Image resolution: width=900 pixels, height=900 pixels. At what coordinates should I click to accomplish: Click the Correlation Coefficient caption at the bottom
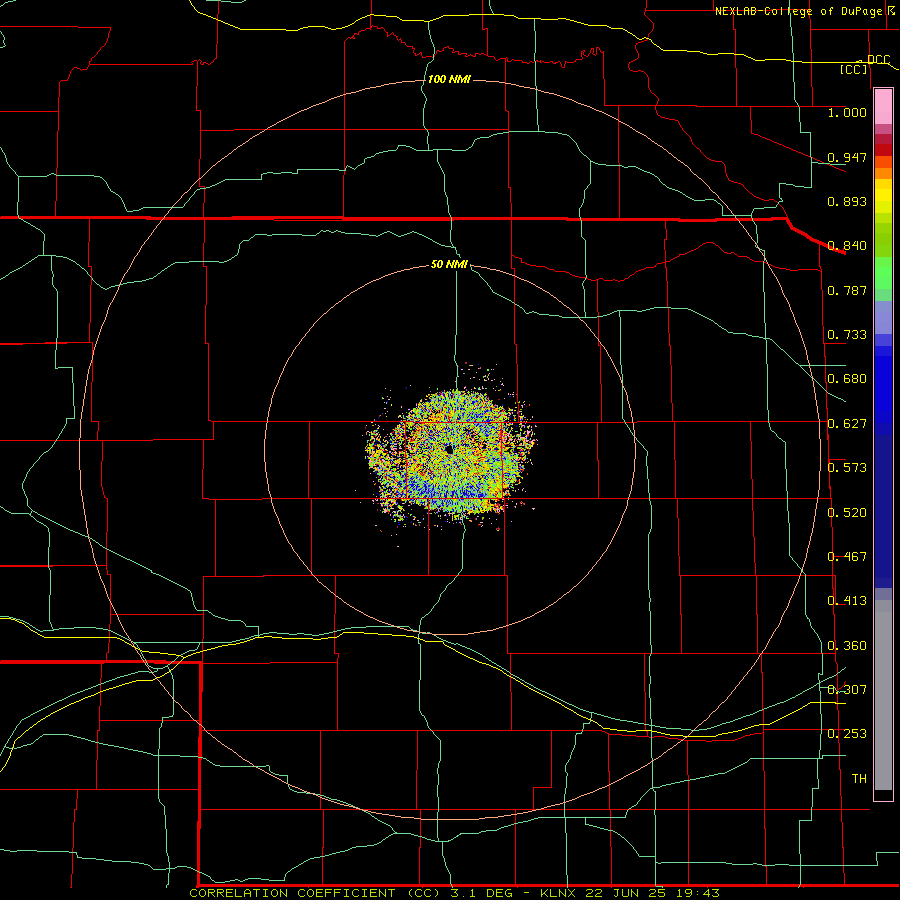(x=454, y=893)
